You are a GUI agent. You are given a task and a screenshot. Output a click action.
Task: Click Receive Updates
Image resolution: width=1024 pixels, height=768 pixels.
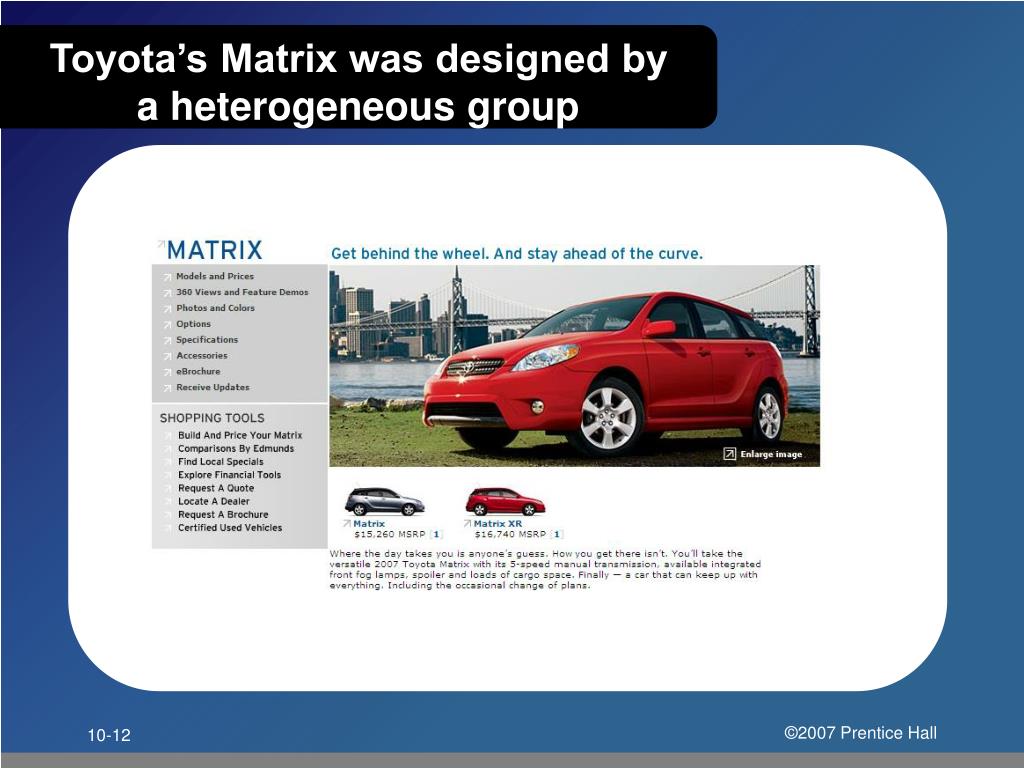213,387
